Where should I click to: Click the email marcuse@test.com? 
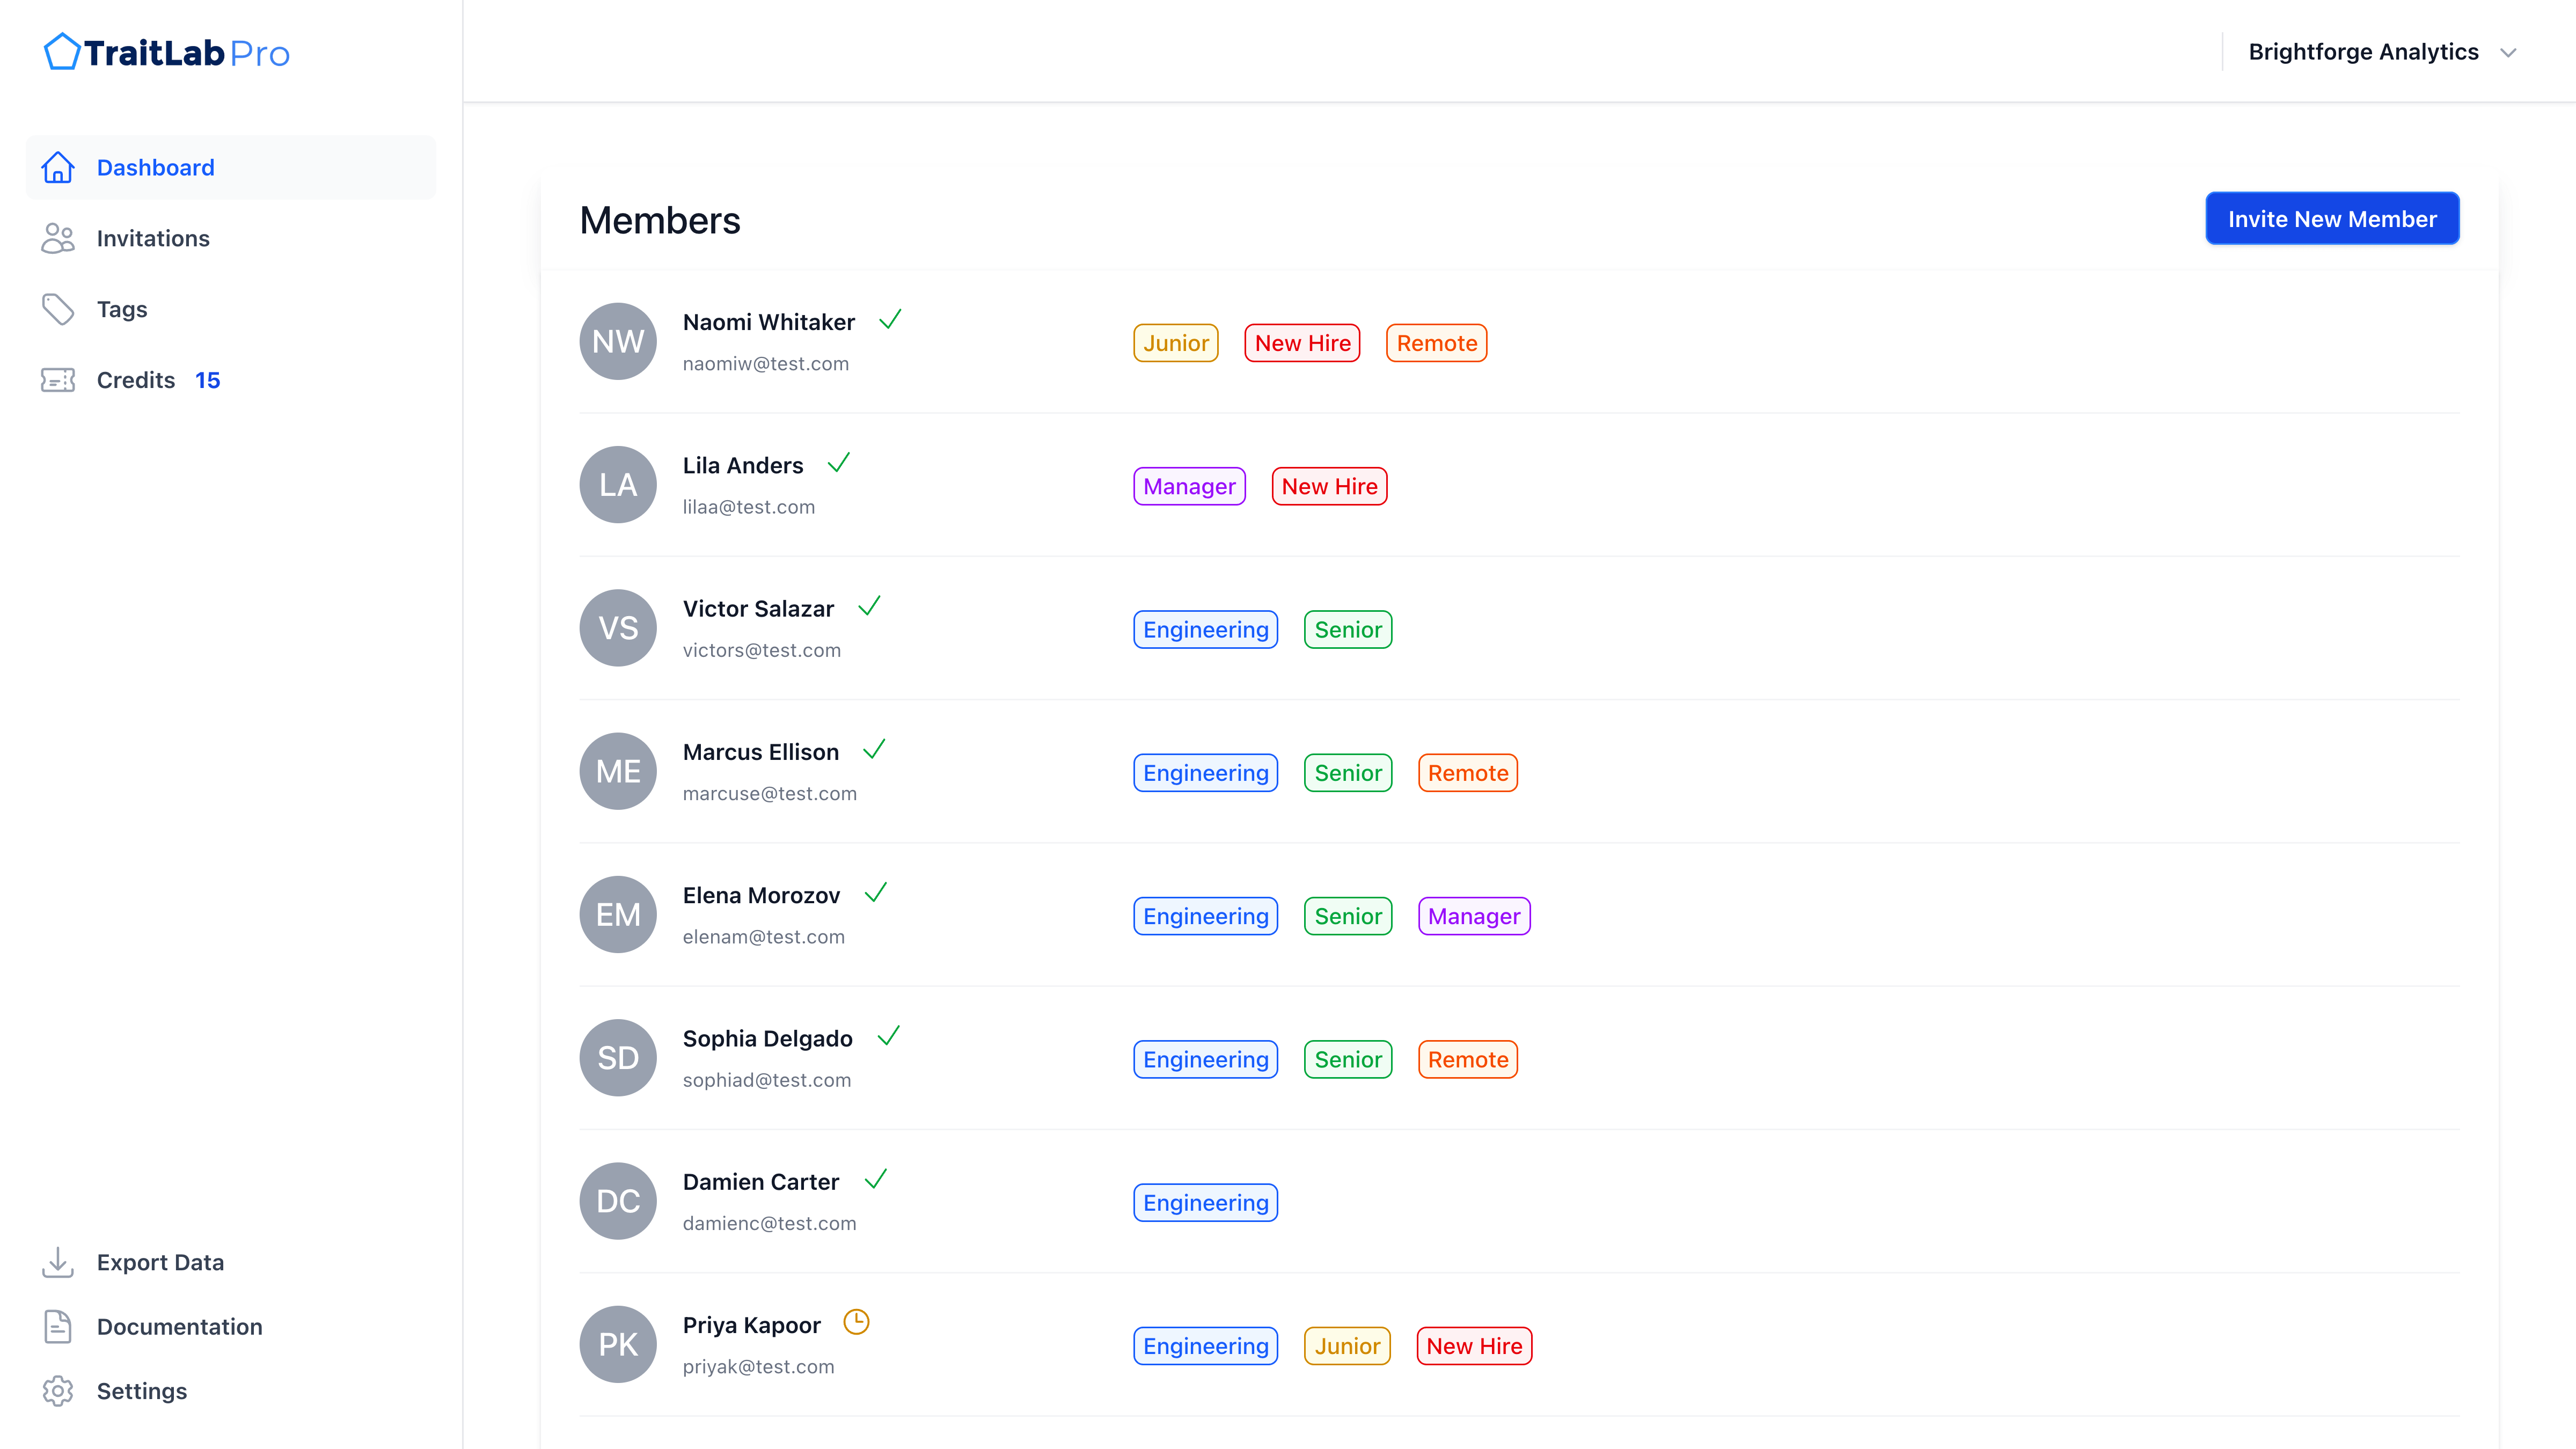(770, 794)
